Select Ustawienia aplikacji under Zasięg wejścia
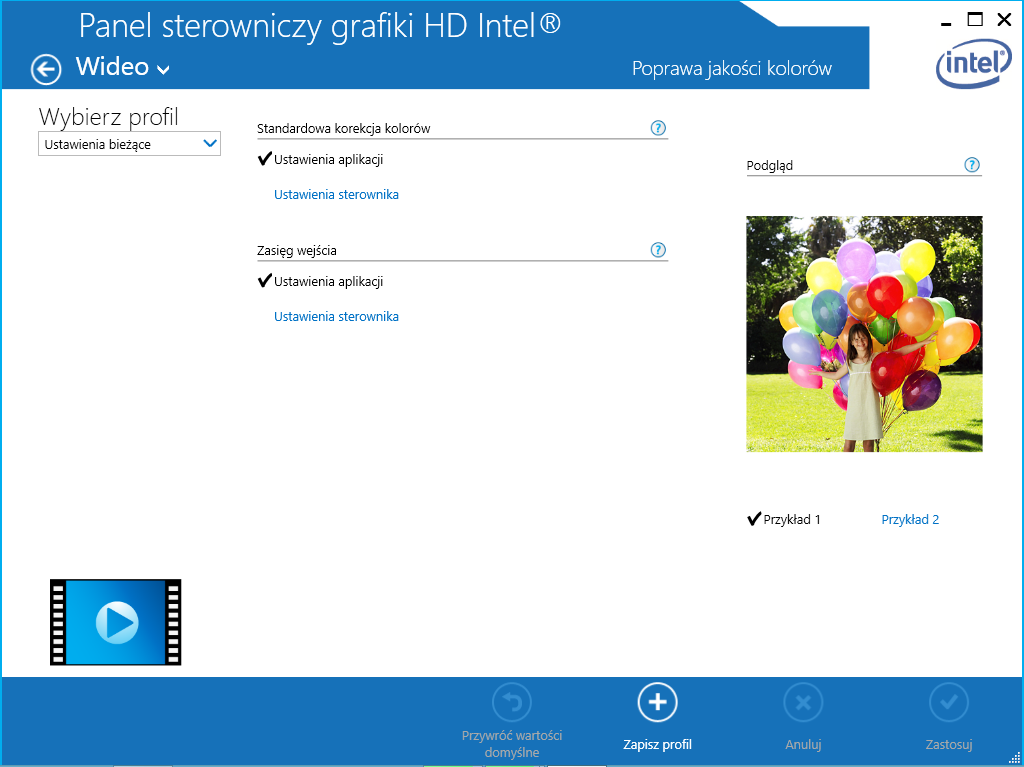1024x767 pixels. pyautogui.click(x=320, y=281)
